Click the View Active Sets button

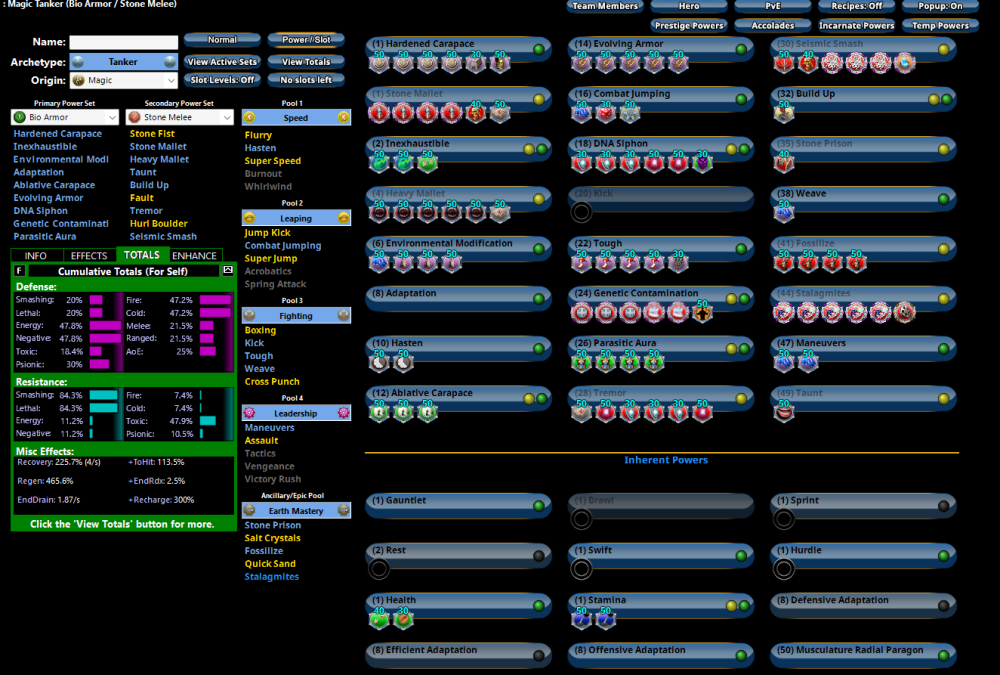tap(223, 62)
